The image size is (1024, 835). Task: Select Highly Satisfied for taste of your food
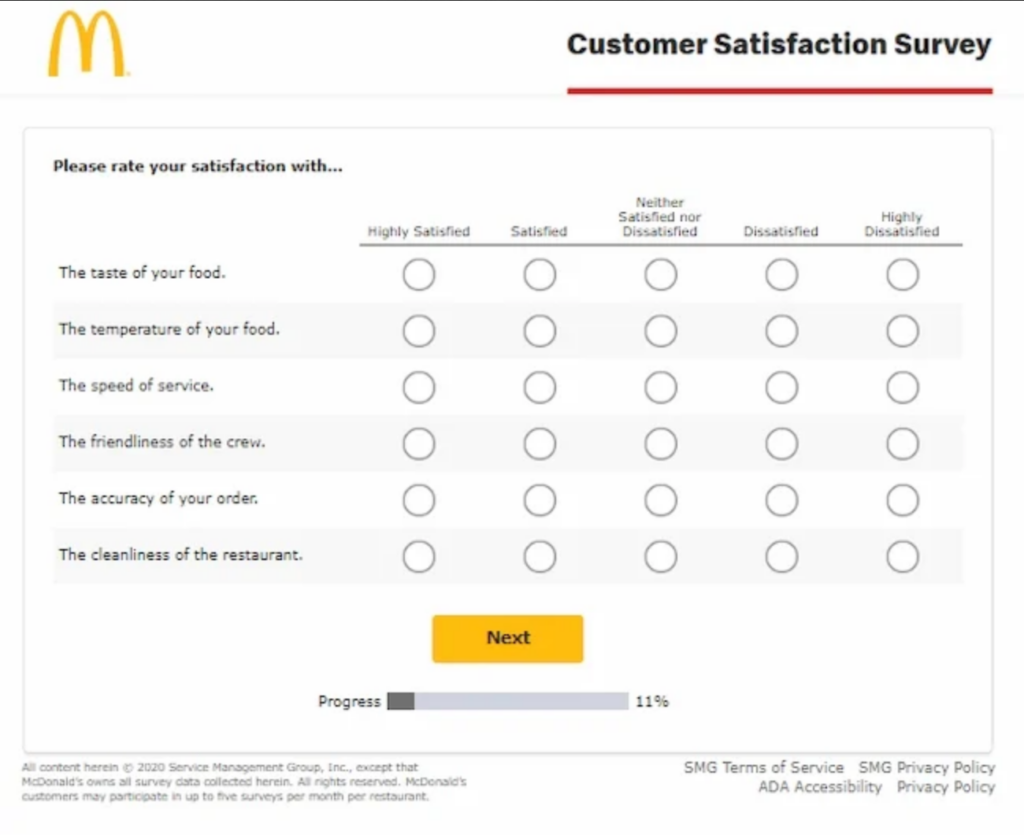[419, 274]
